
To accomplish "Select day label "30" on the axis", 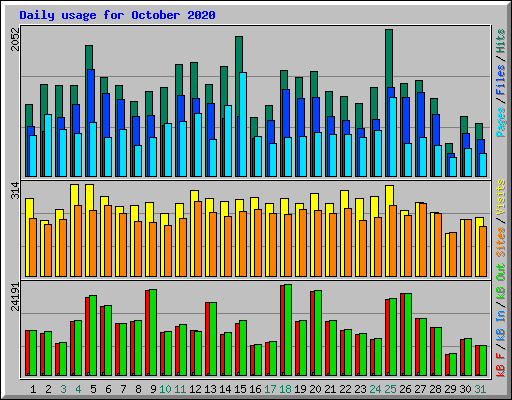I will click(465, 389).
